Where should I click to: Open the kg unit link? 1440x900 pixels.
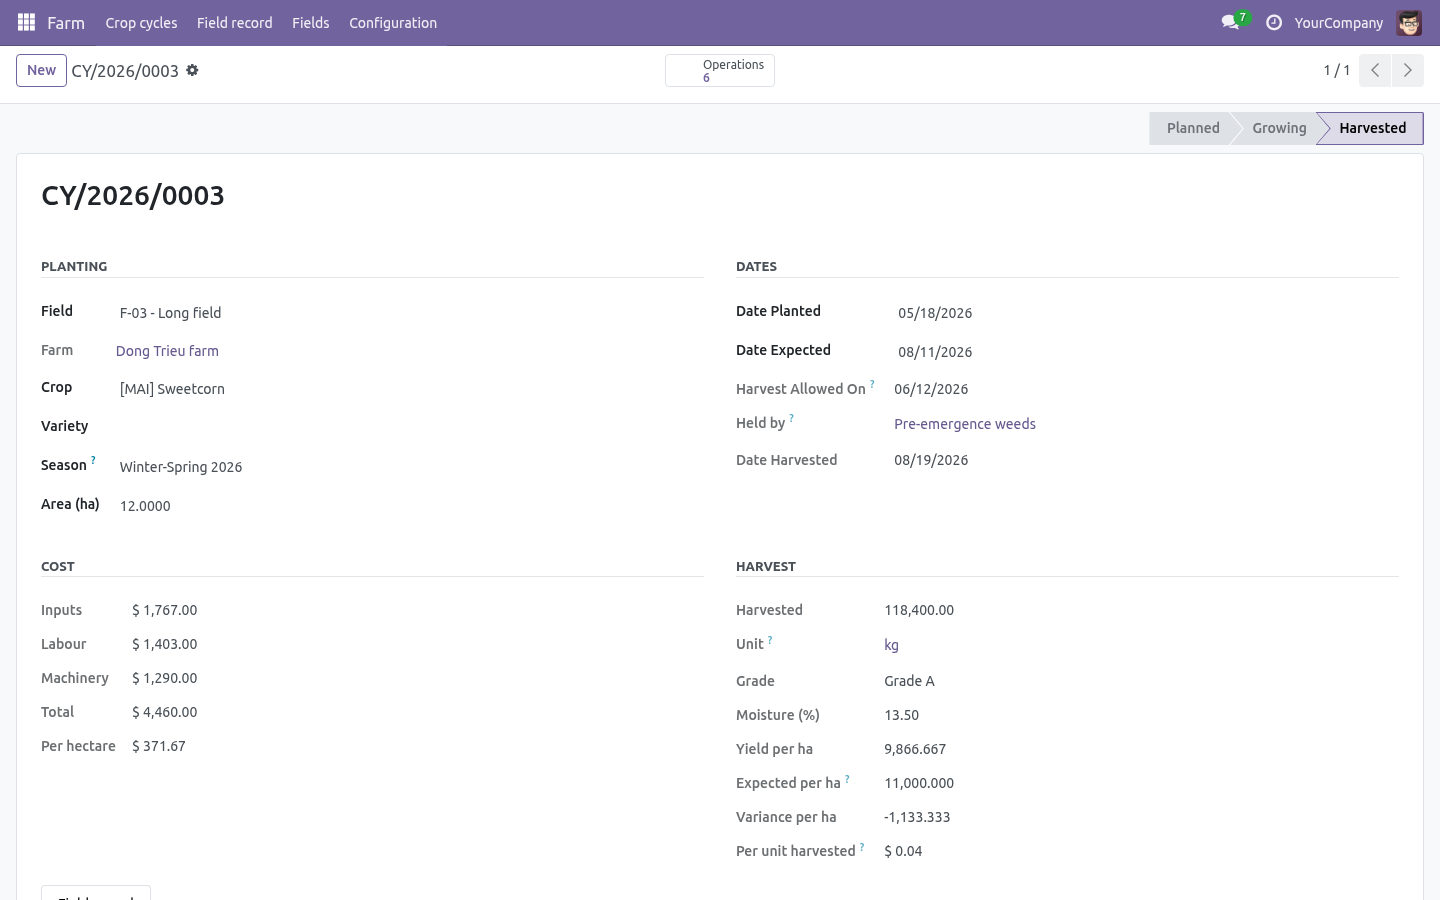(891, 645)
